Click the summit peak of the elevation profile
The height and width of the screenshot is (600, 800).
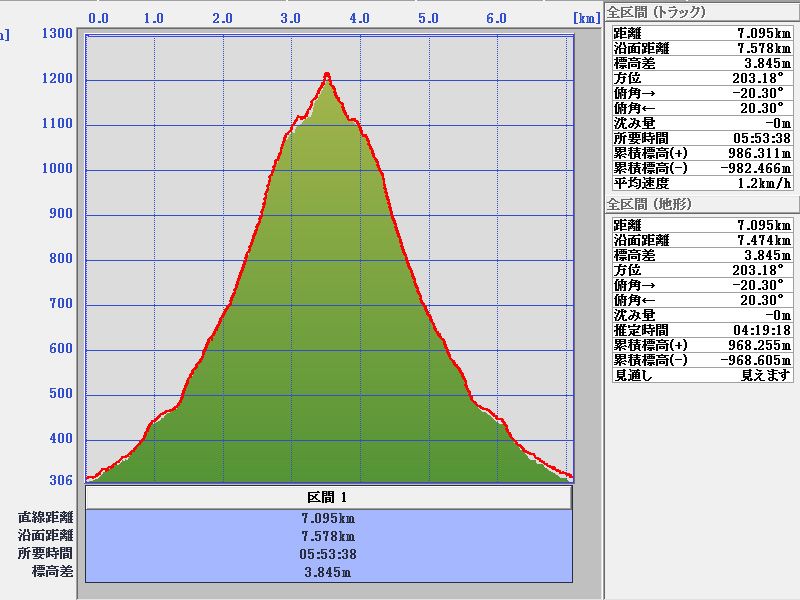[x=327, y=75]
